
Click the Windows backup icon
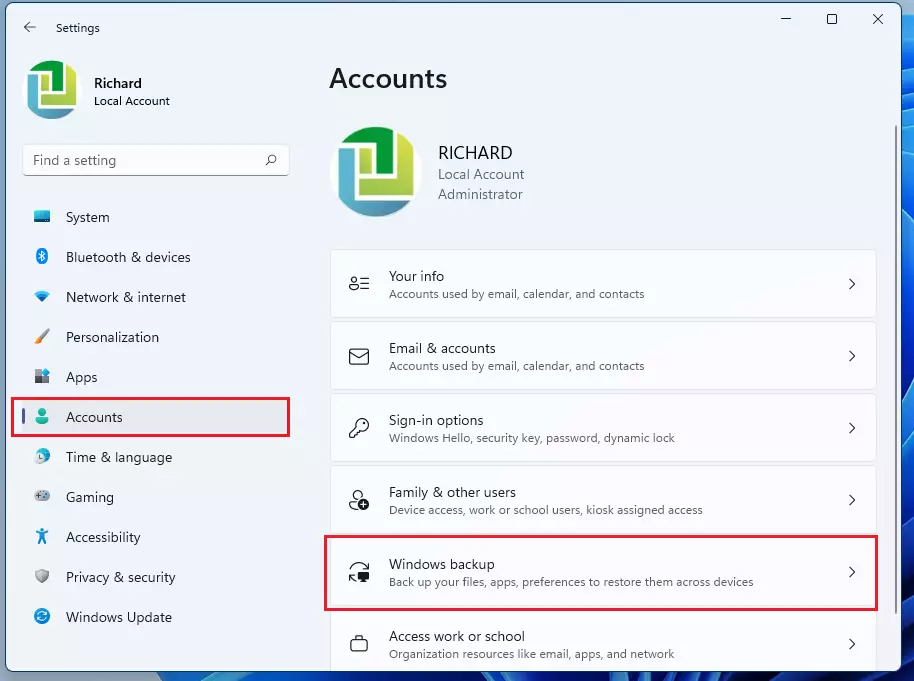coord(359,572)
